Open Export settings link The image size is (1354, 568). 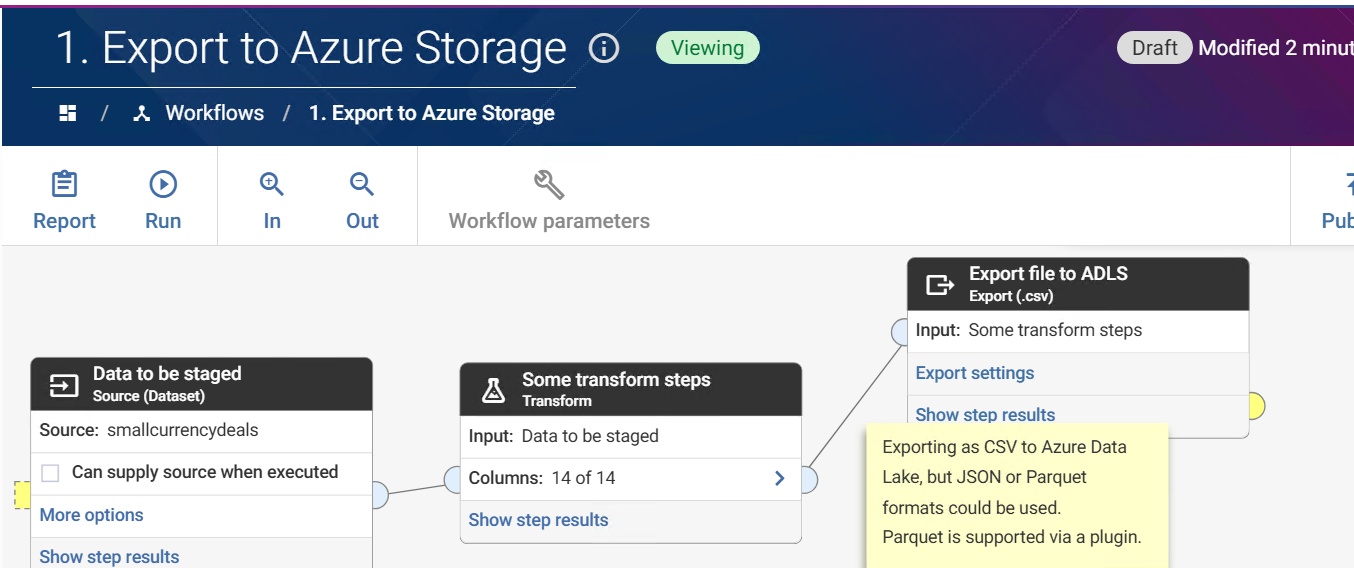[975, 373]
